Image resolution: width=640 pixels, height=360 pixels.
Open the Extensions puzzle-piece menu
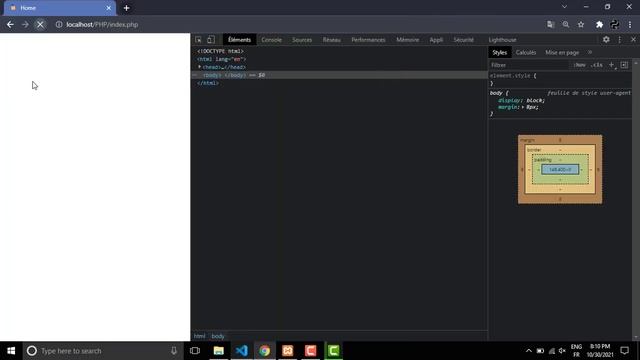pos(599,24)
